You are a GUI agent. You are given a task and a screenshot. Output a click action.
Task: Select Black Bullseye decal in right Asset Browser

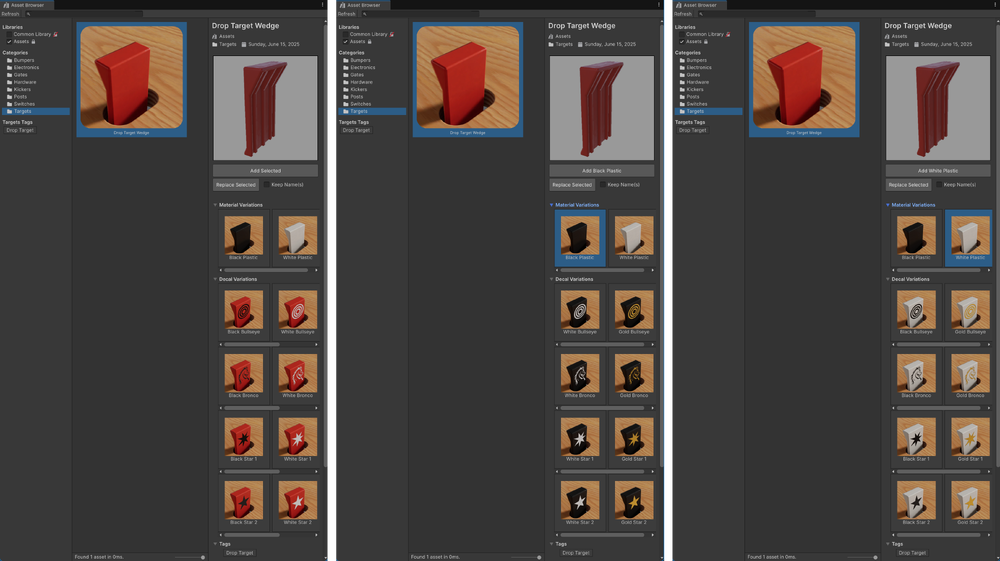point(916,312)
